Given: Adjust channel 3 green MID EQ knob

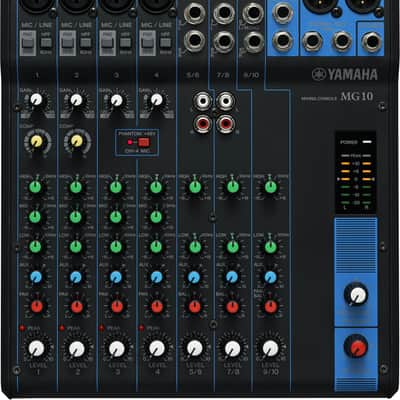Looking at the screenshot, I should click(116, 217).
